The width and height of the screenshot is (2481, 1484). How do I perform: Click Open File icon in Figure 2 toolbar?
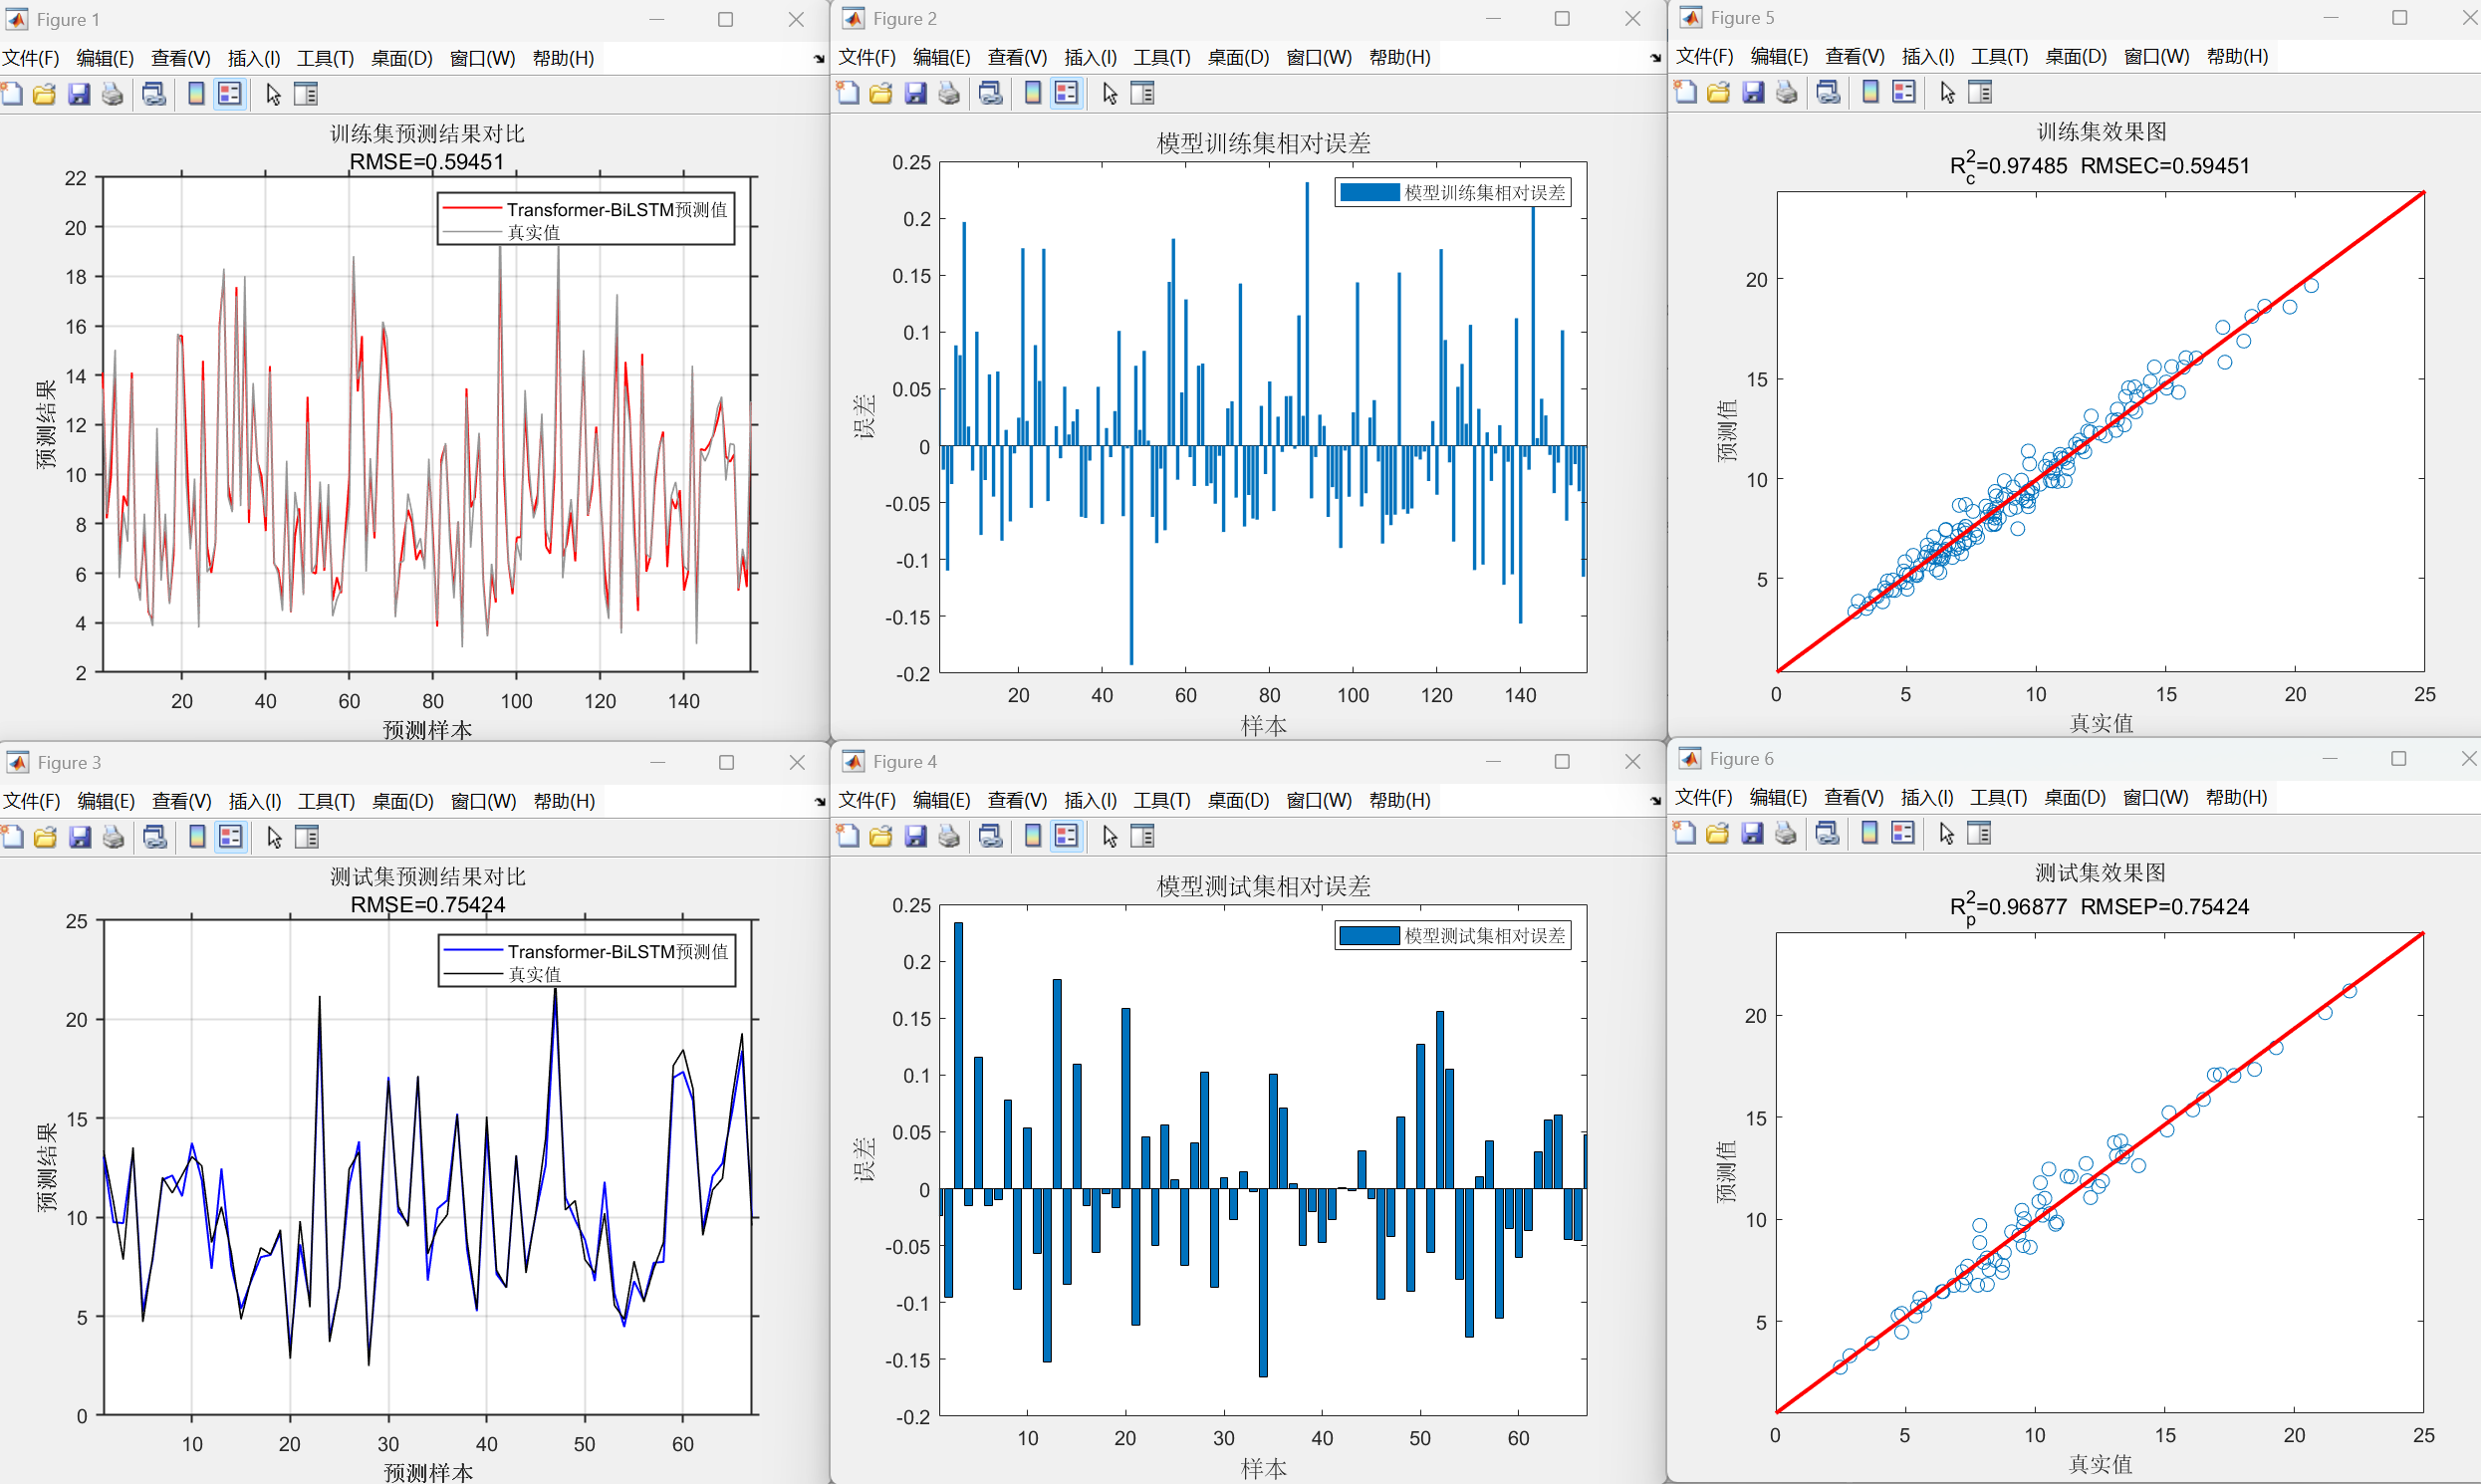pos(880,93)
